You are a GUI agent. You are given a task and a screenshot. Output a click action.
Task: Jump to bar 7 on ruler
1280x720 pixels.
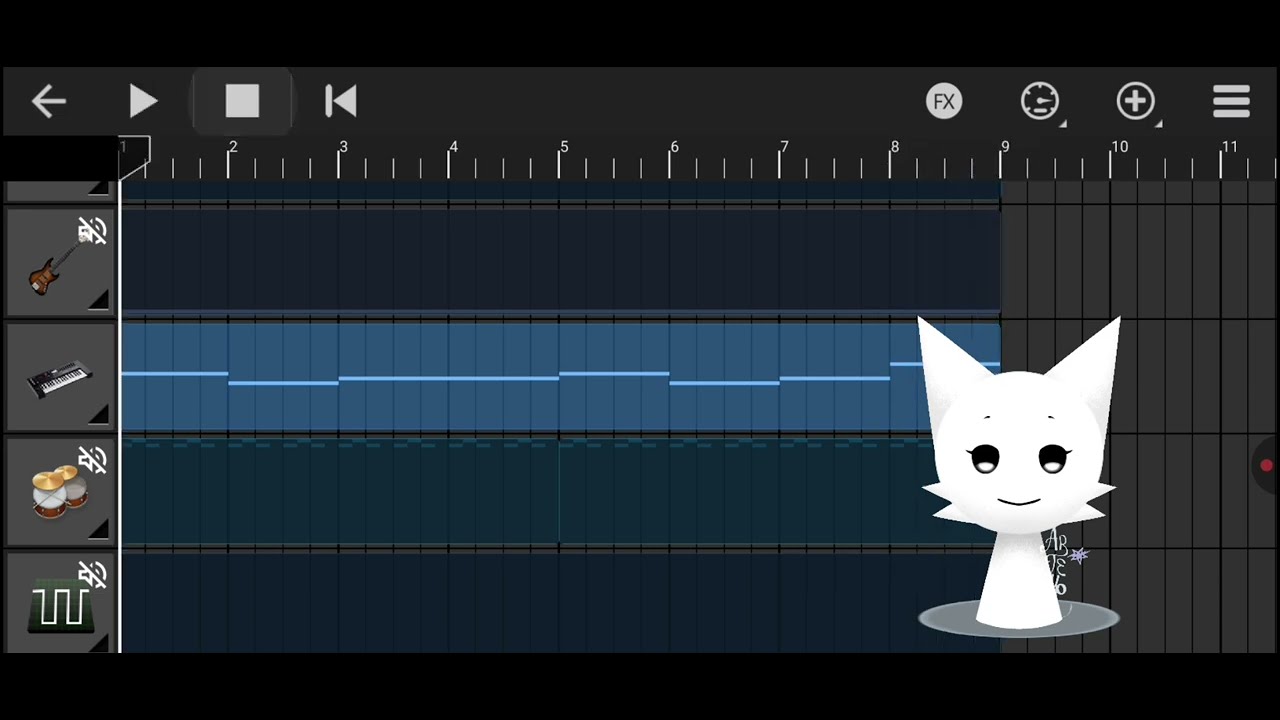pos(784,147)
